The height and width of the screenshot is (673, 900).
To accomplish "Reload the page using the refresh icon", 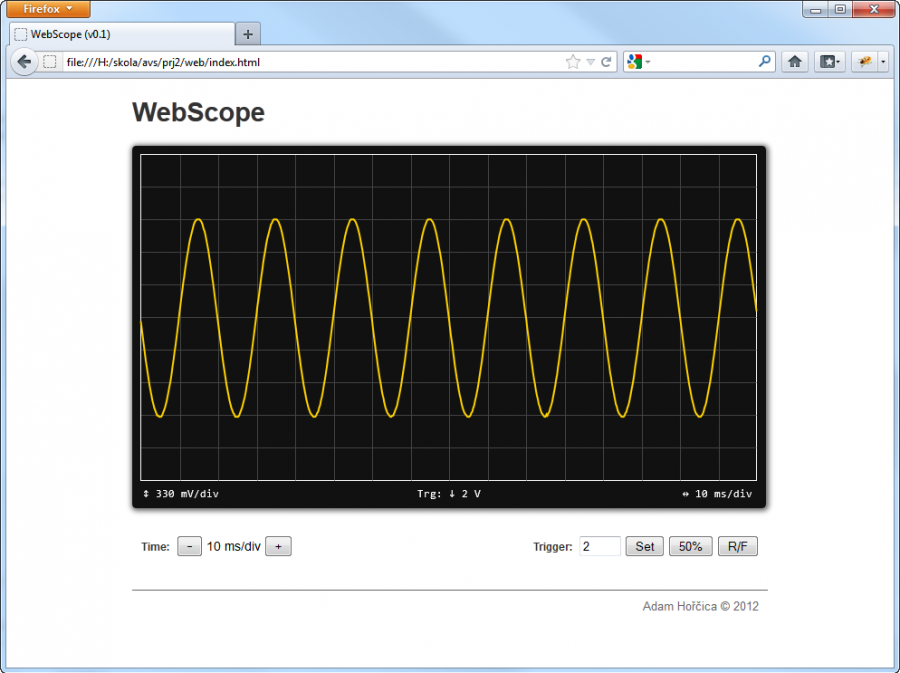I will coord(606,62).
